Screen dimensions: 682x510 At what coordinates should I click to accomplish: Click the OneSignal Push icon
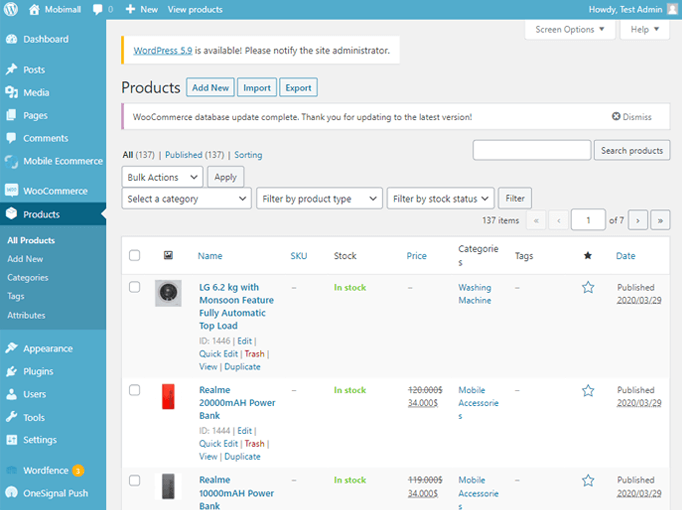pos(12,493)
